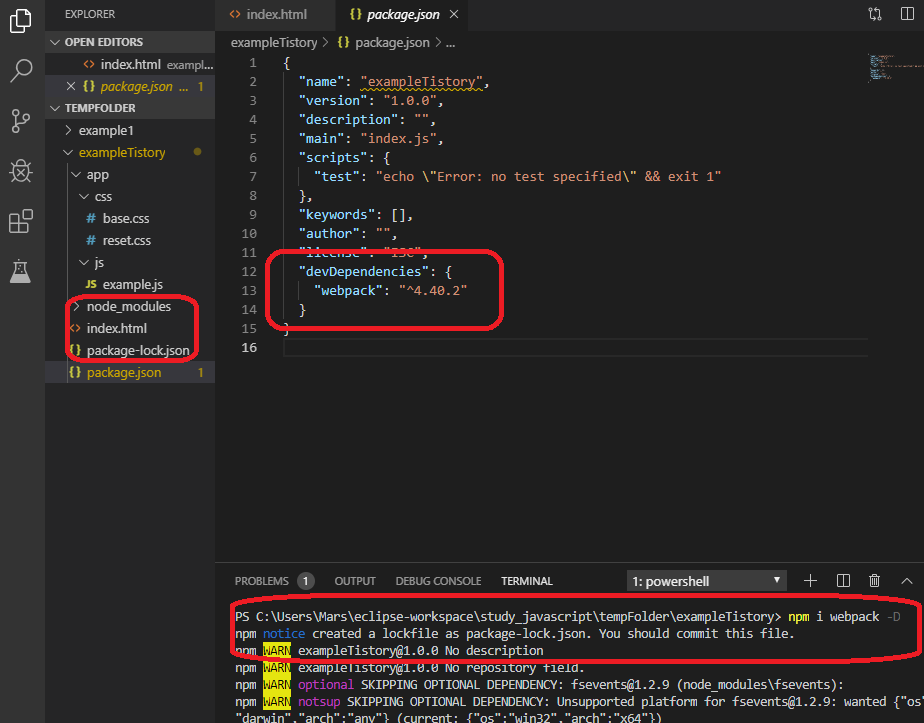This screenshot has width=924, height=723.
Task: Open the Extensions view icon
Action: tap(21, 221)
